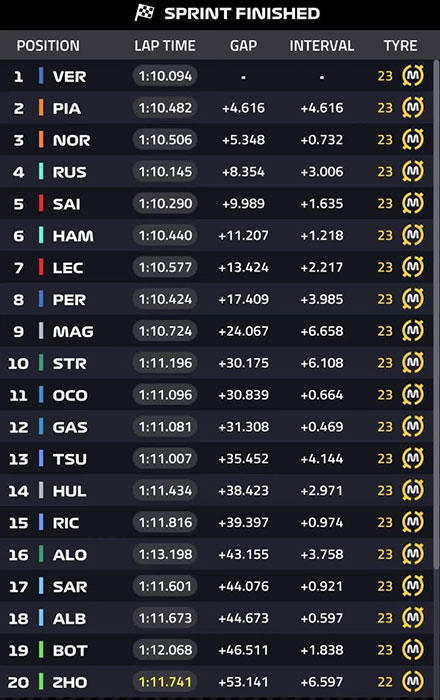Screen dimensions: 440x700
Task: Select the INTERVAL column header
Action: (322, 46)
